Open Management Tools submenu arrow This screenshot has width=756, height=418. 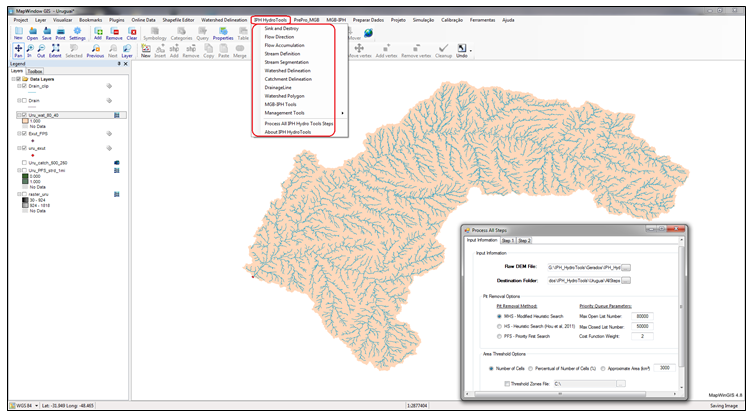coord(342,113)
